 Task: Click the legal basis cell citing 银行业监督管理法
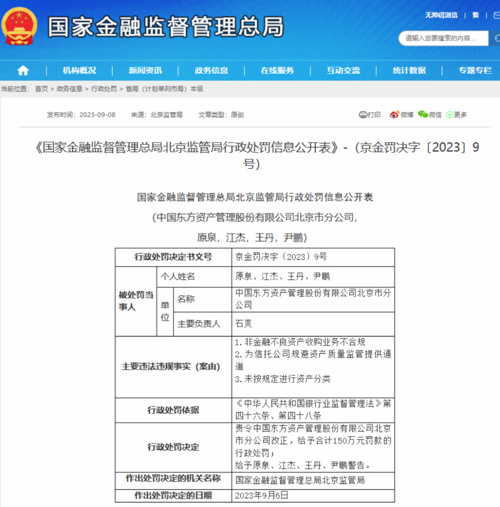tap(313, 410)
